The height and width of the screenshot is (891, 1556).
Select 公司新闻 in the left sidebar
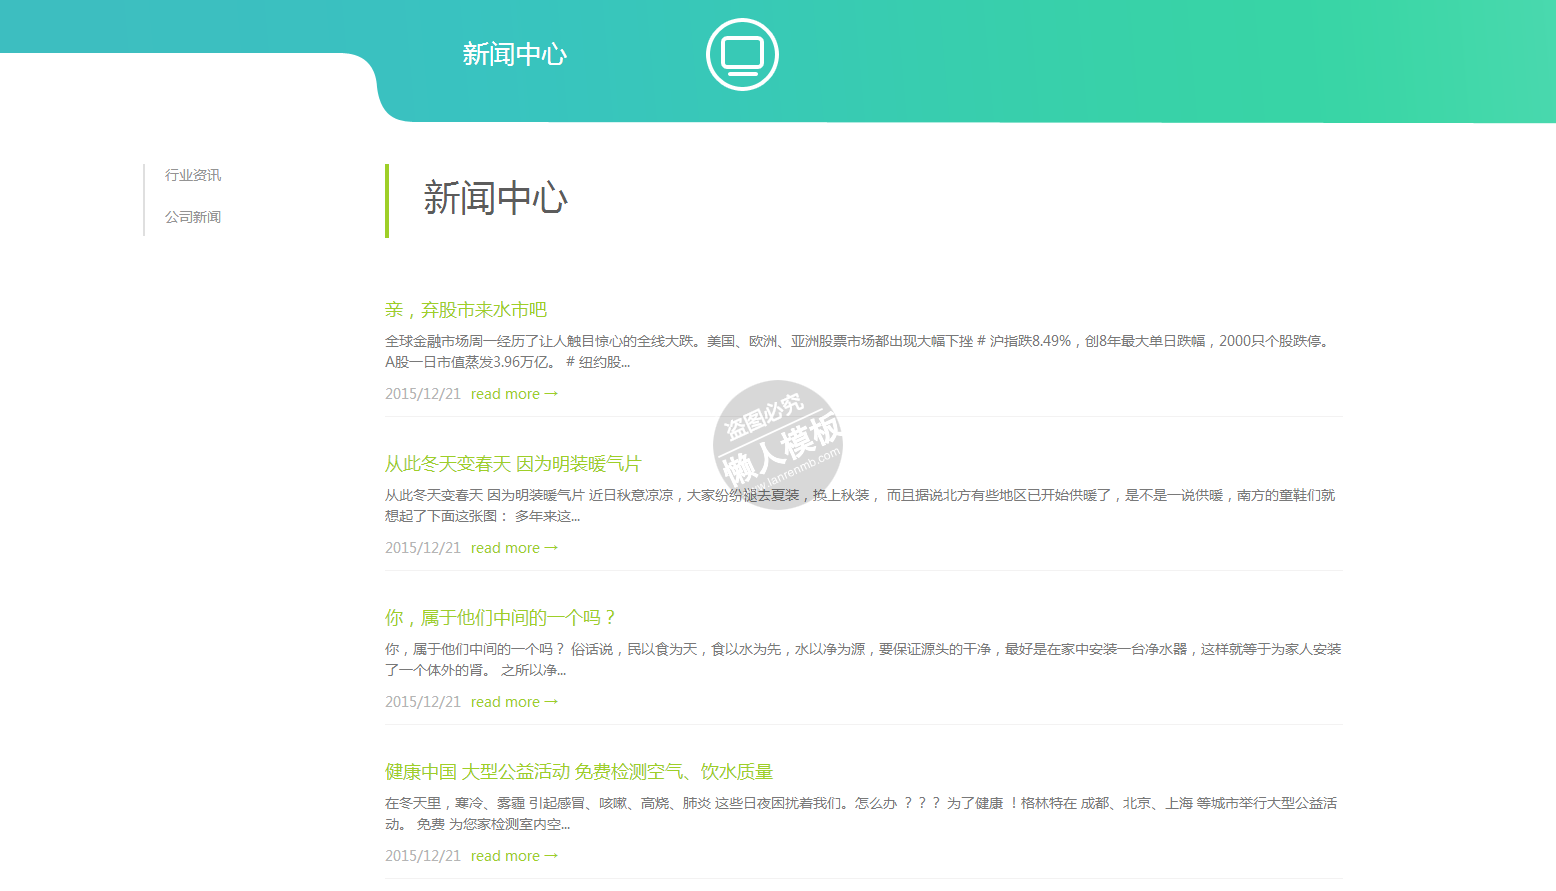point(193,217)
